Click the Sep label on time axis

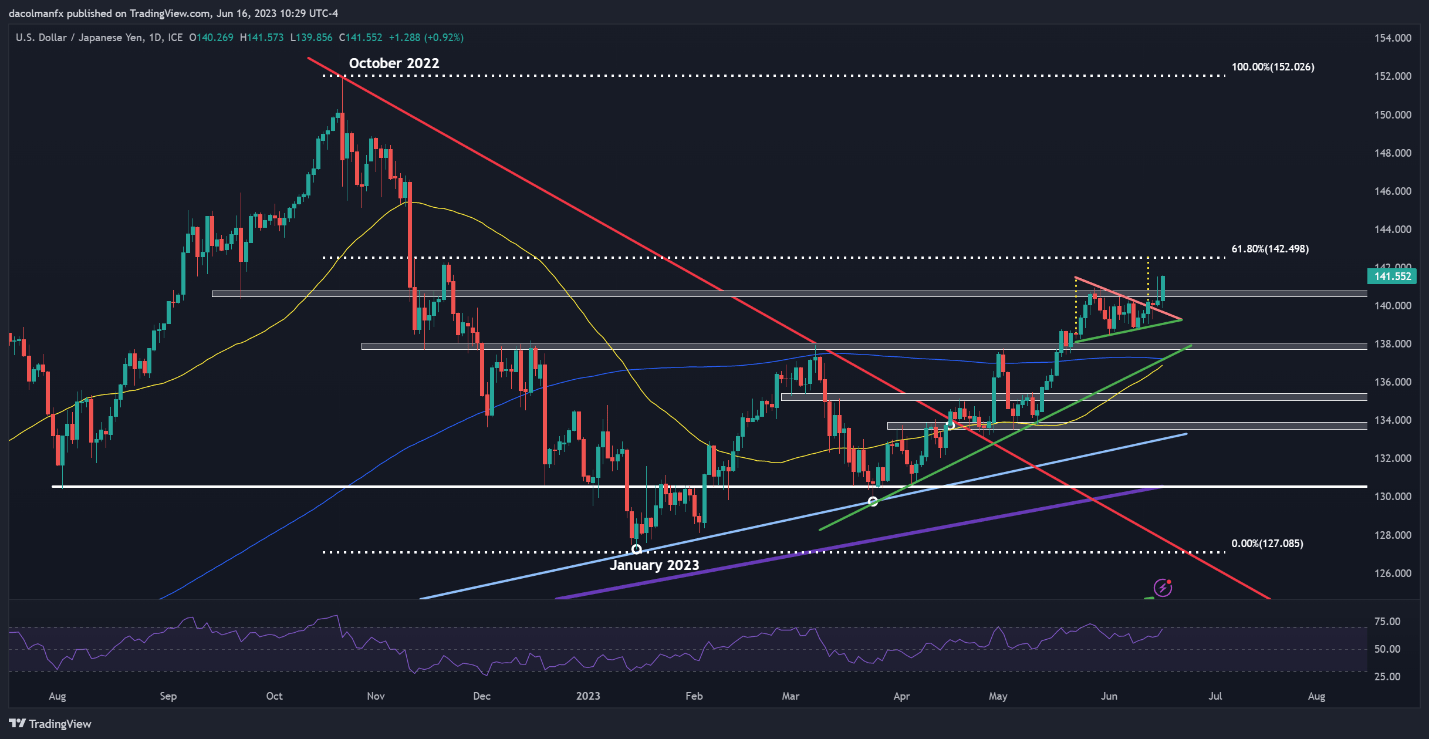tap(168, 695)
